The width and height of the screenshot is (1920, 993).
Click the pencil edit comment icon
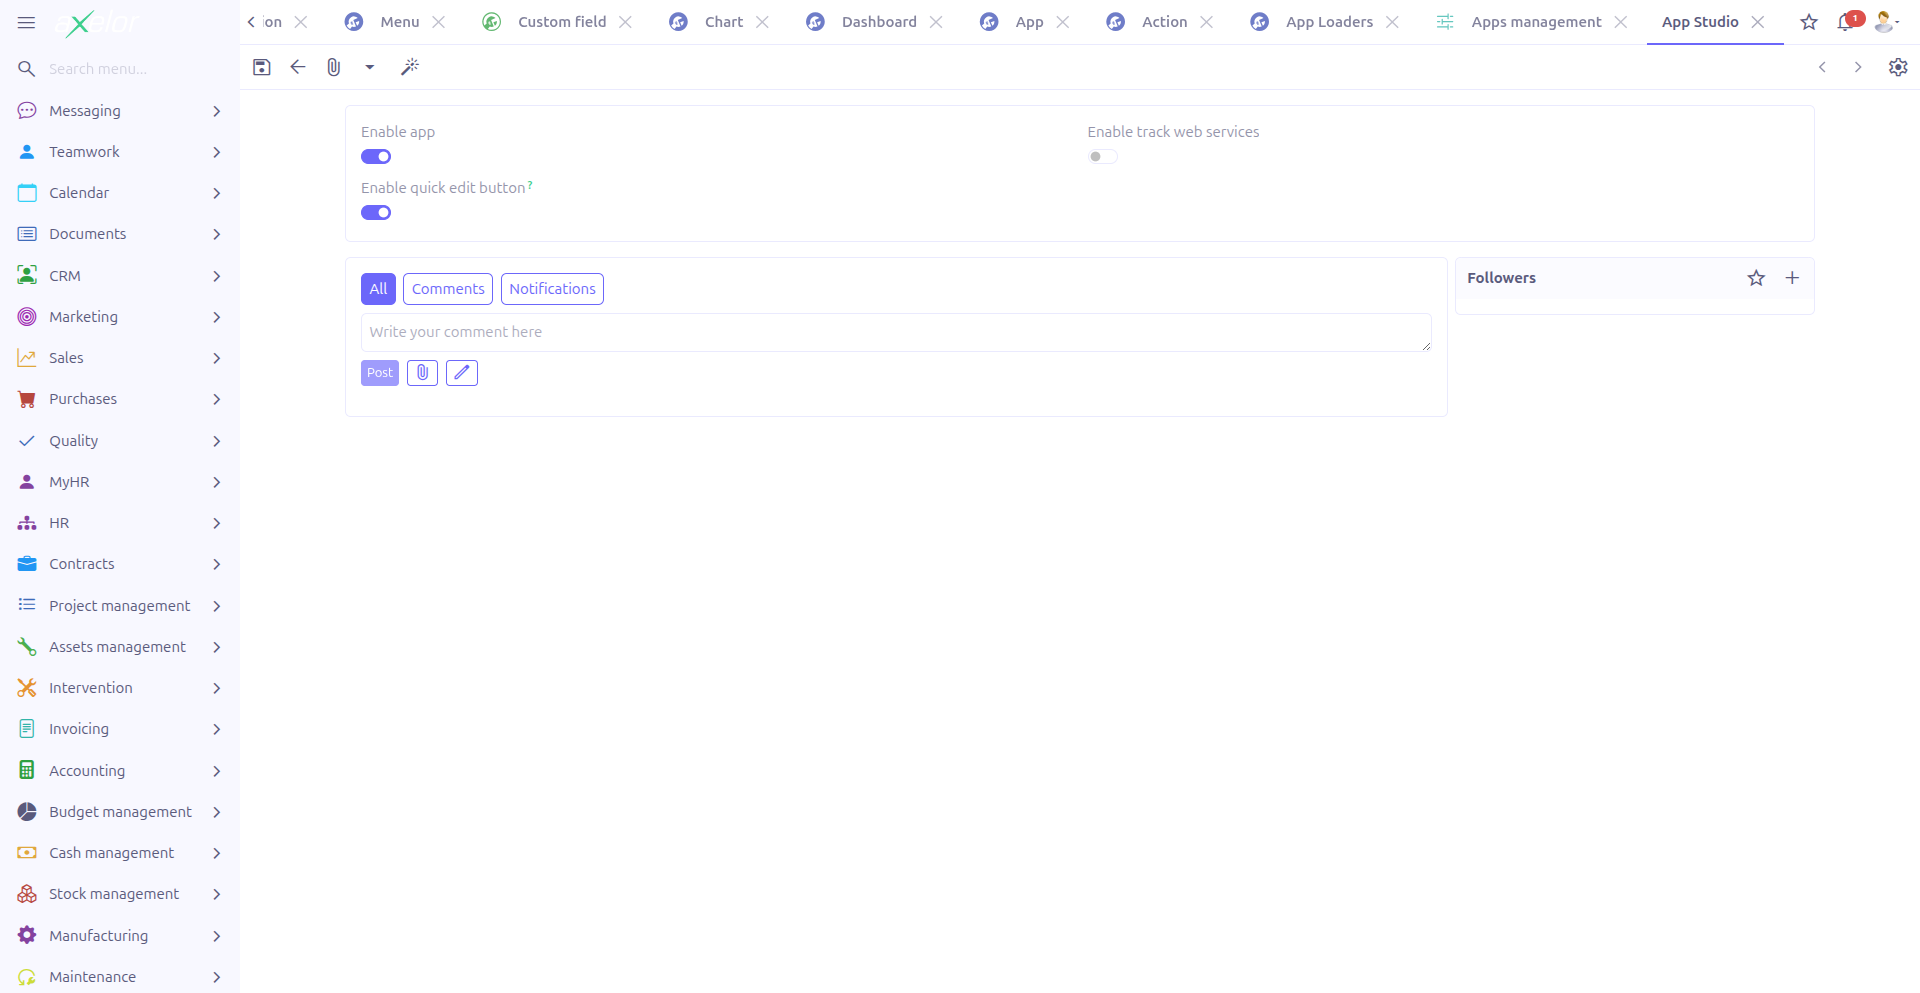[x=462, y=373]
